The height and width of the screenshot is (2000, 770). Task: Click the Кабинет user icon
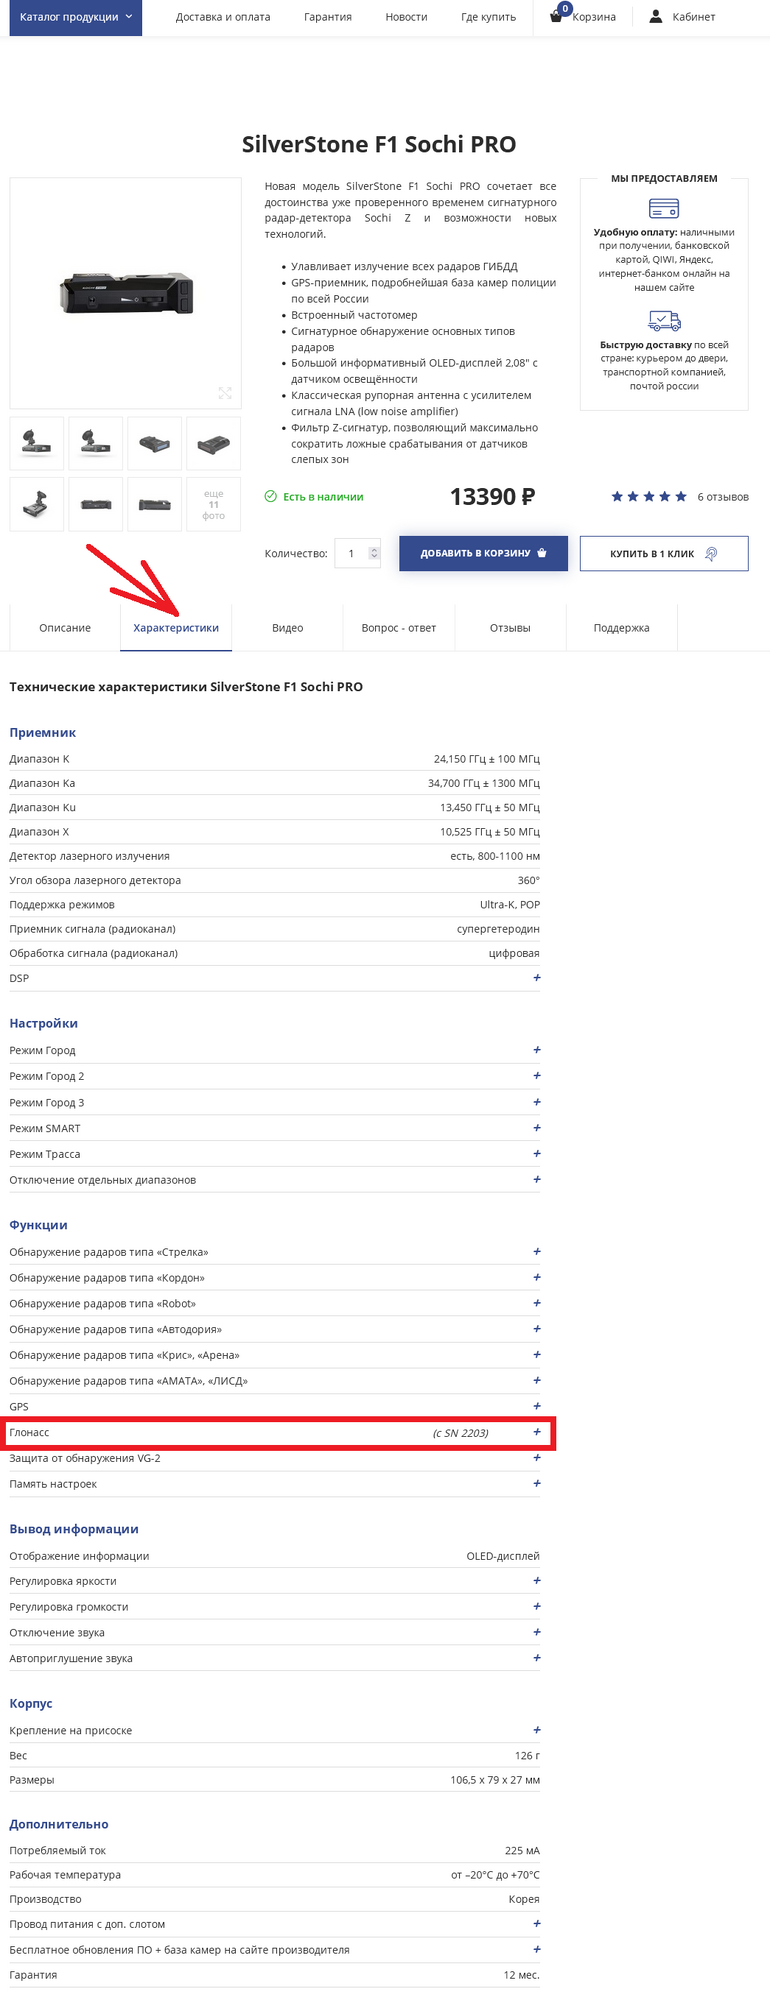point(656,17)
